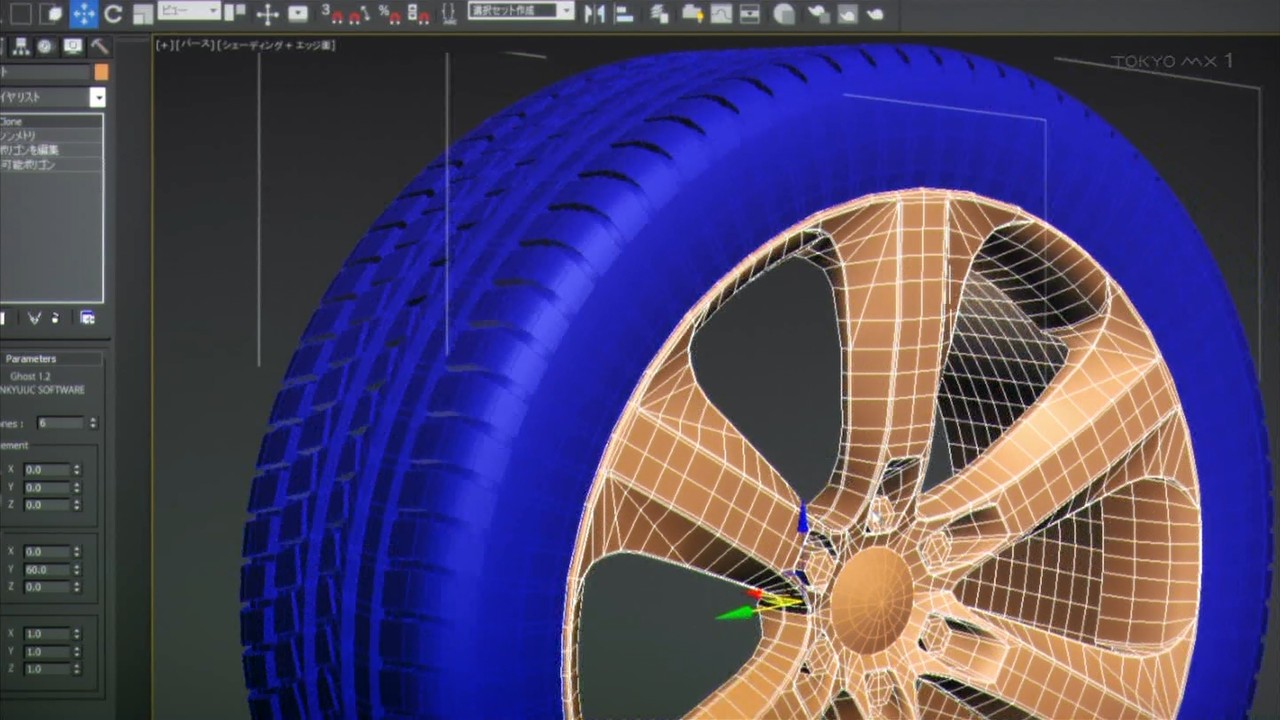Click the orange object color swatch

click(101, 73)
